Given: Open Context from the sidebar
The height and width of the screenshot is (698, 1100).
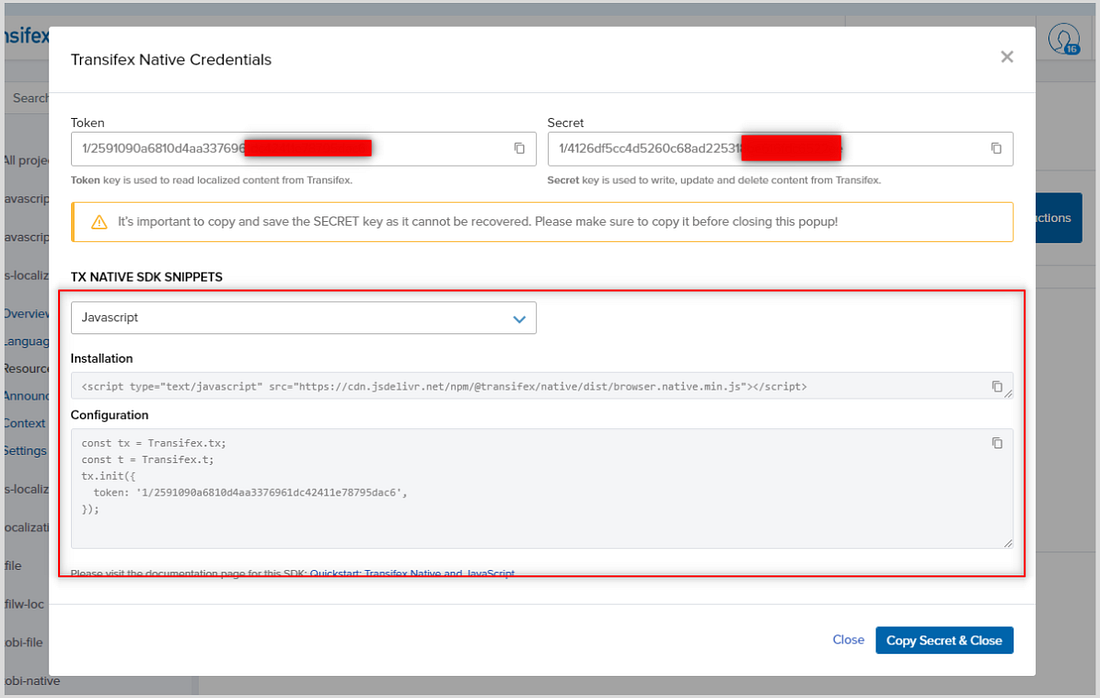Looking at the screenshot, I should pyautogui.click(x=25, y=423).
